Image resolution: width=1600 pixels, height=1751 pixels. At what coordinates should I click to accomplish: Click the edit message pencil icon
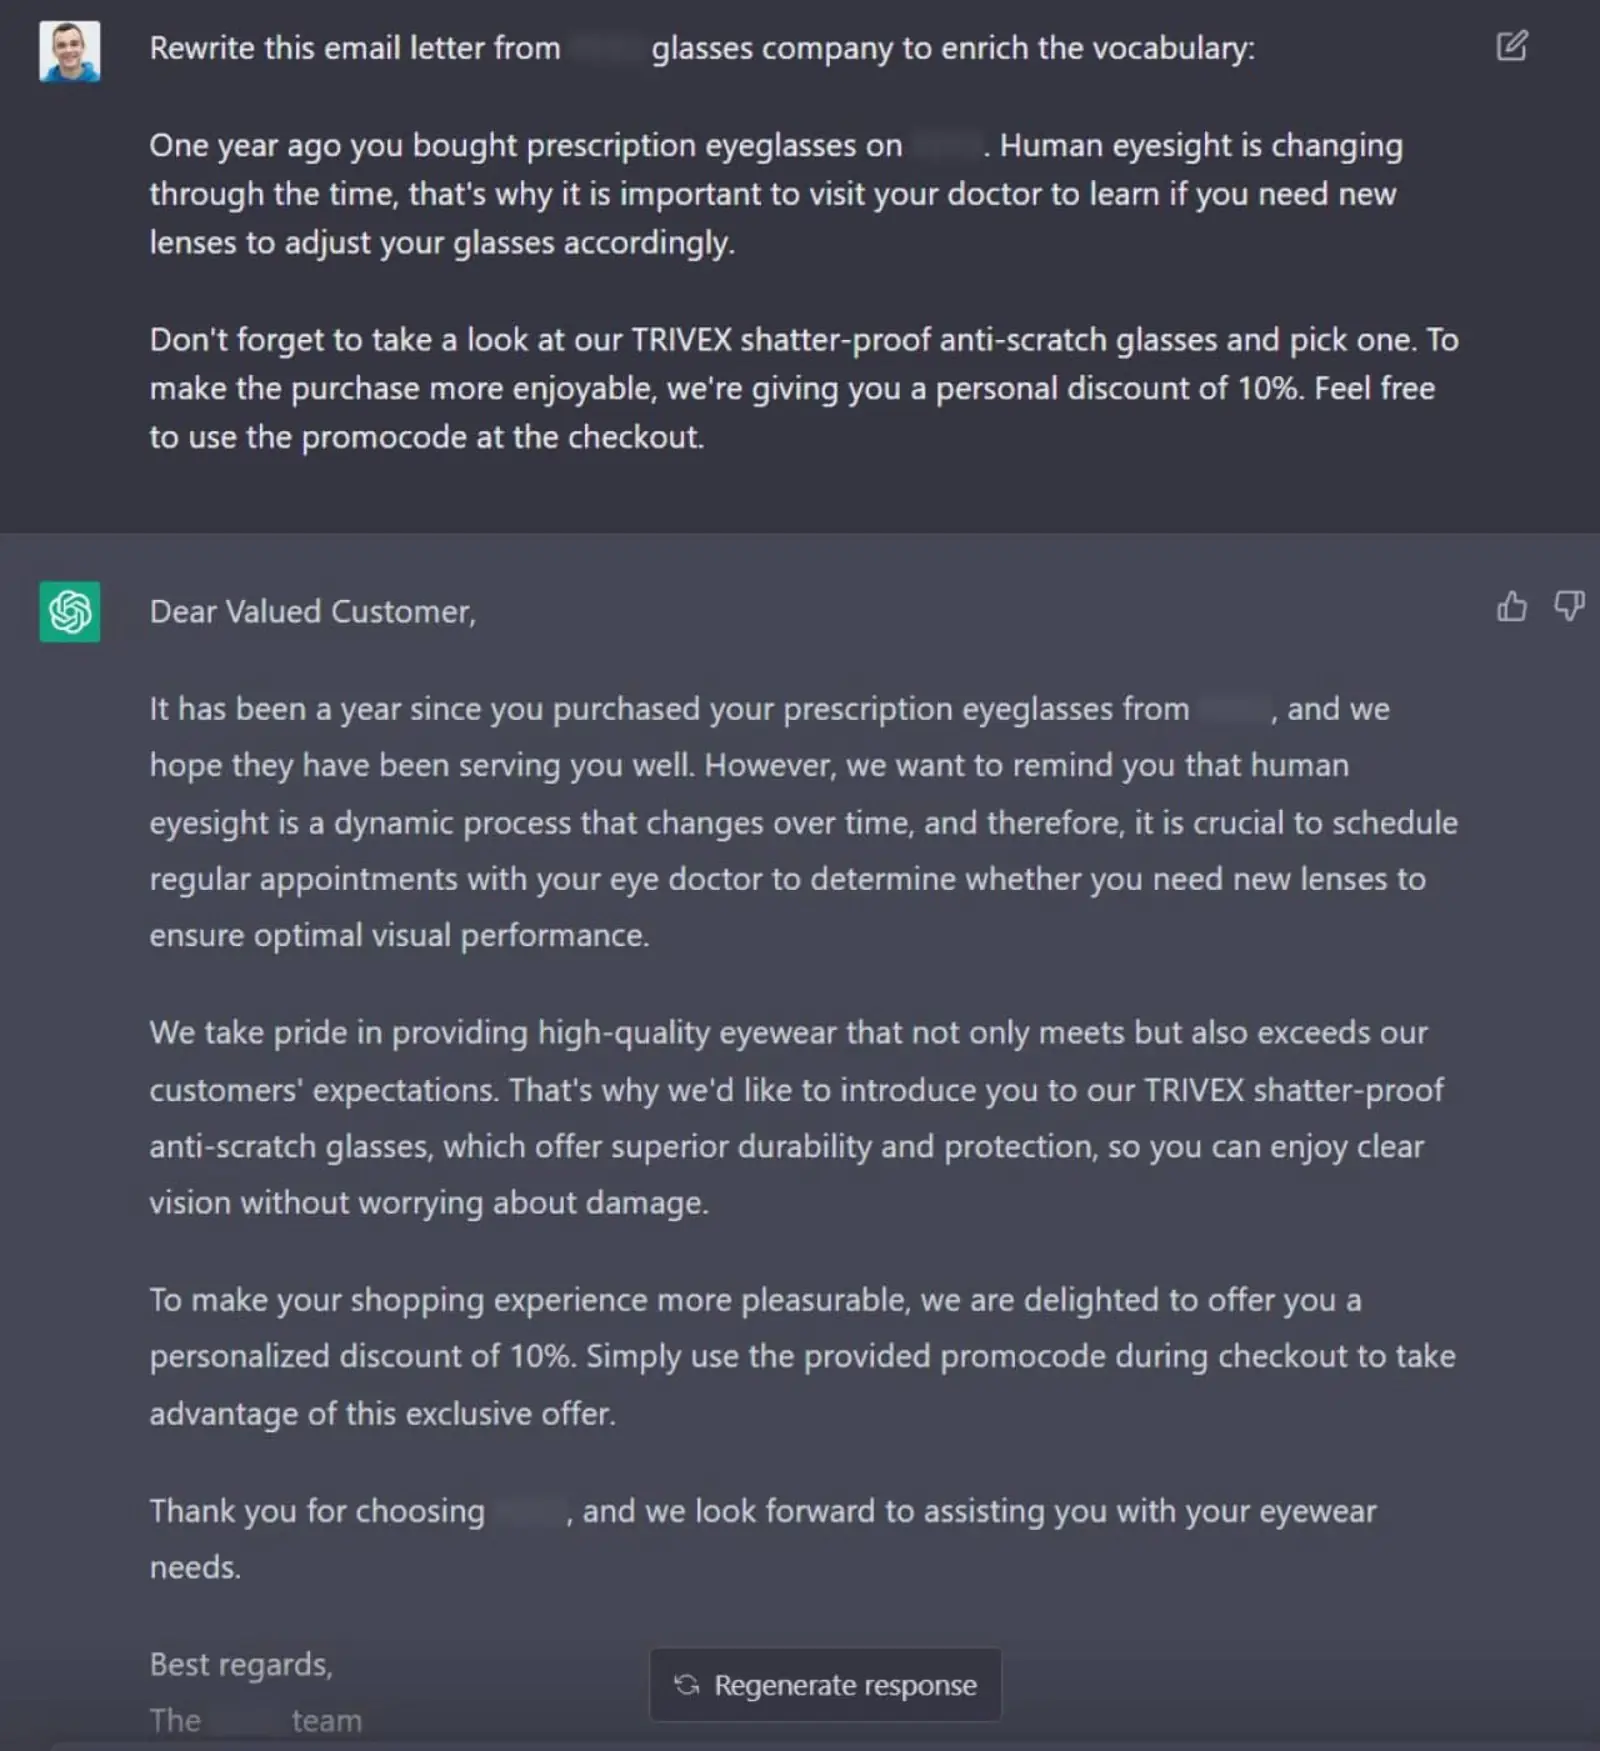[x=1511, y=46]
